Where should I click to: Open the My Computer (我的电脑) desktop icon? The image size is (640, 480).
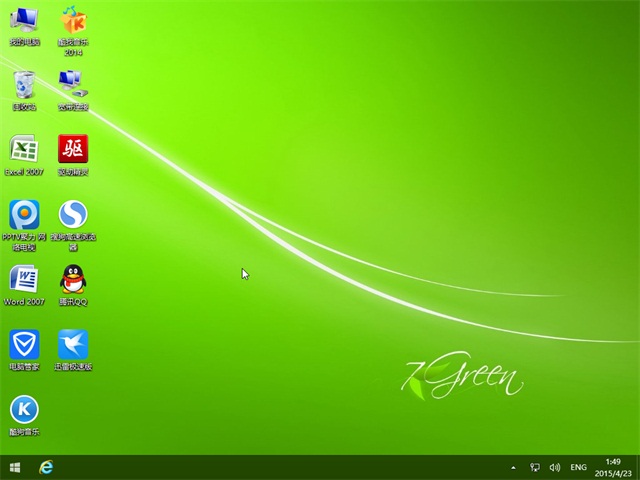click(x=25, y=21)
